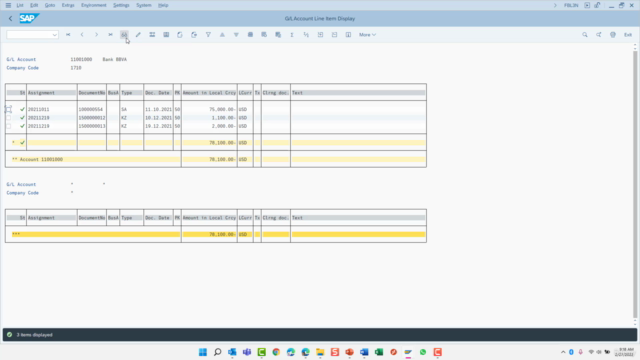Click the Select Layout icon

point(264,35)
